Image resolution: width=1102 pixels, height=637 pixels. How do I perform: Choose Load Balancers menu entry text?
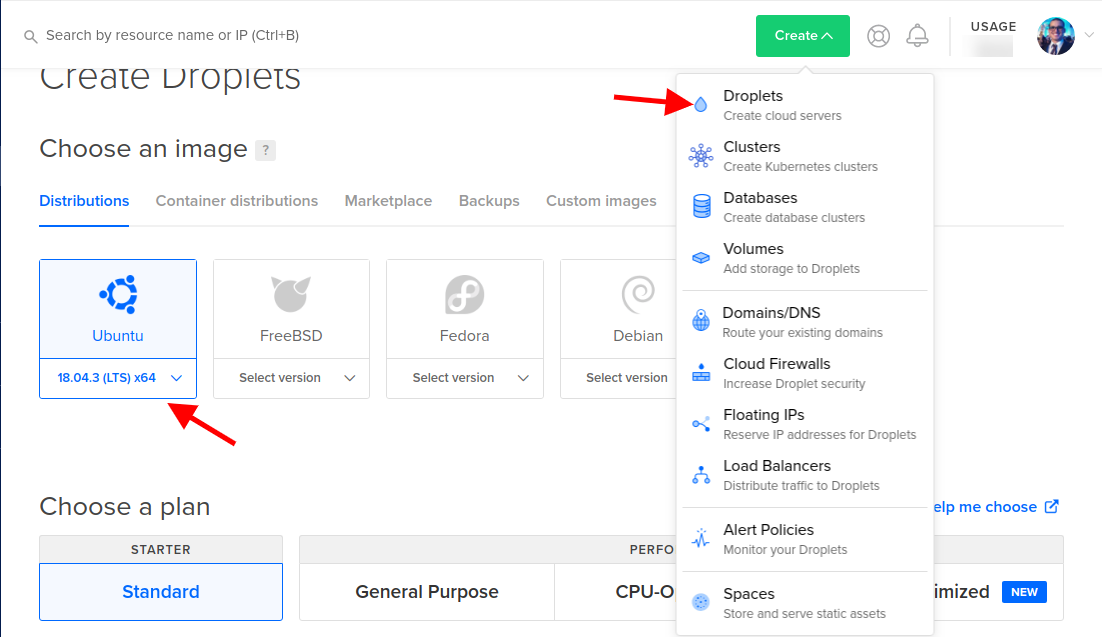tap(777, 466)
